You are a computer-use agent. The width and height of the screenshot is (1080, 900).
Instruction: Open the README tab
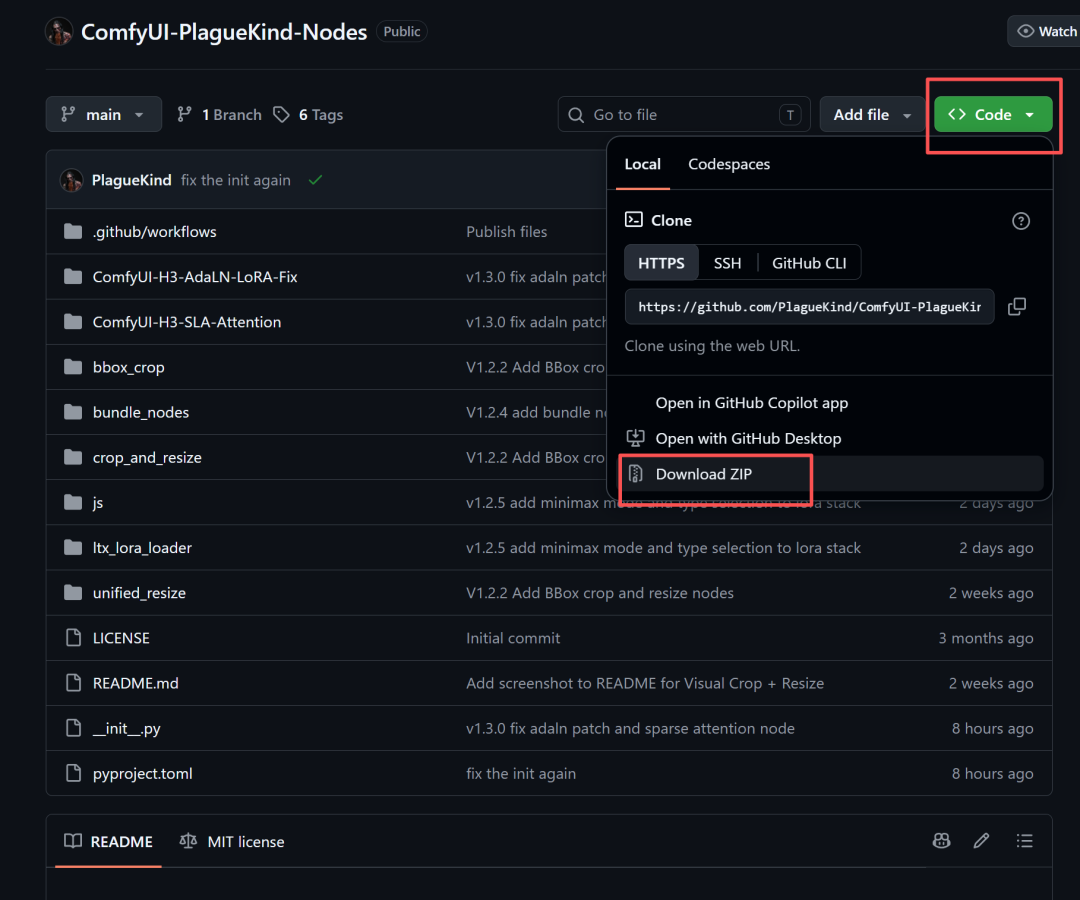[x=108, y=841]
